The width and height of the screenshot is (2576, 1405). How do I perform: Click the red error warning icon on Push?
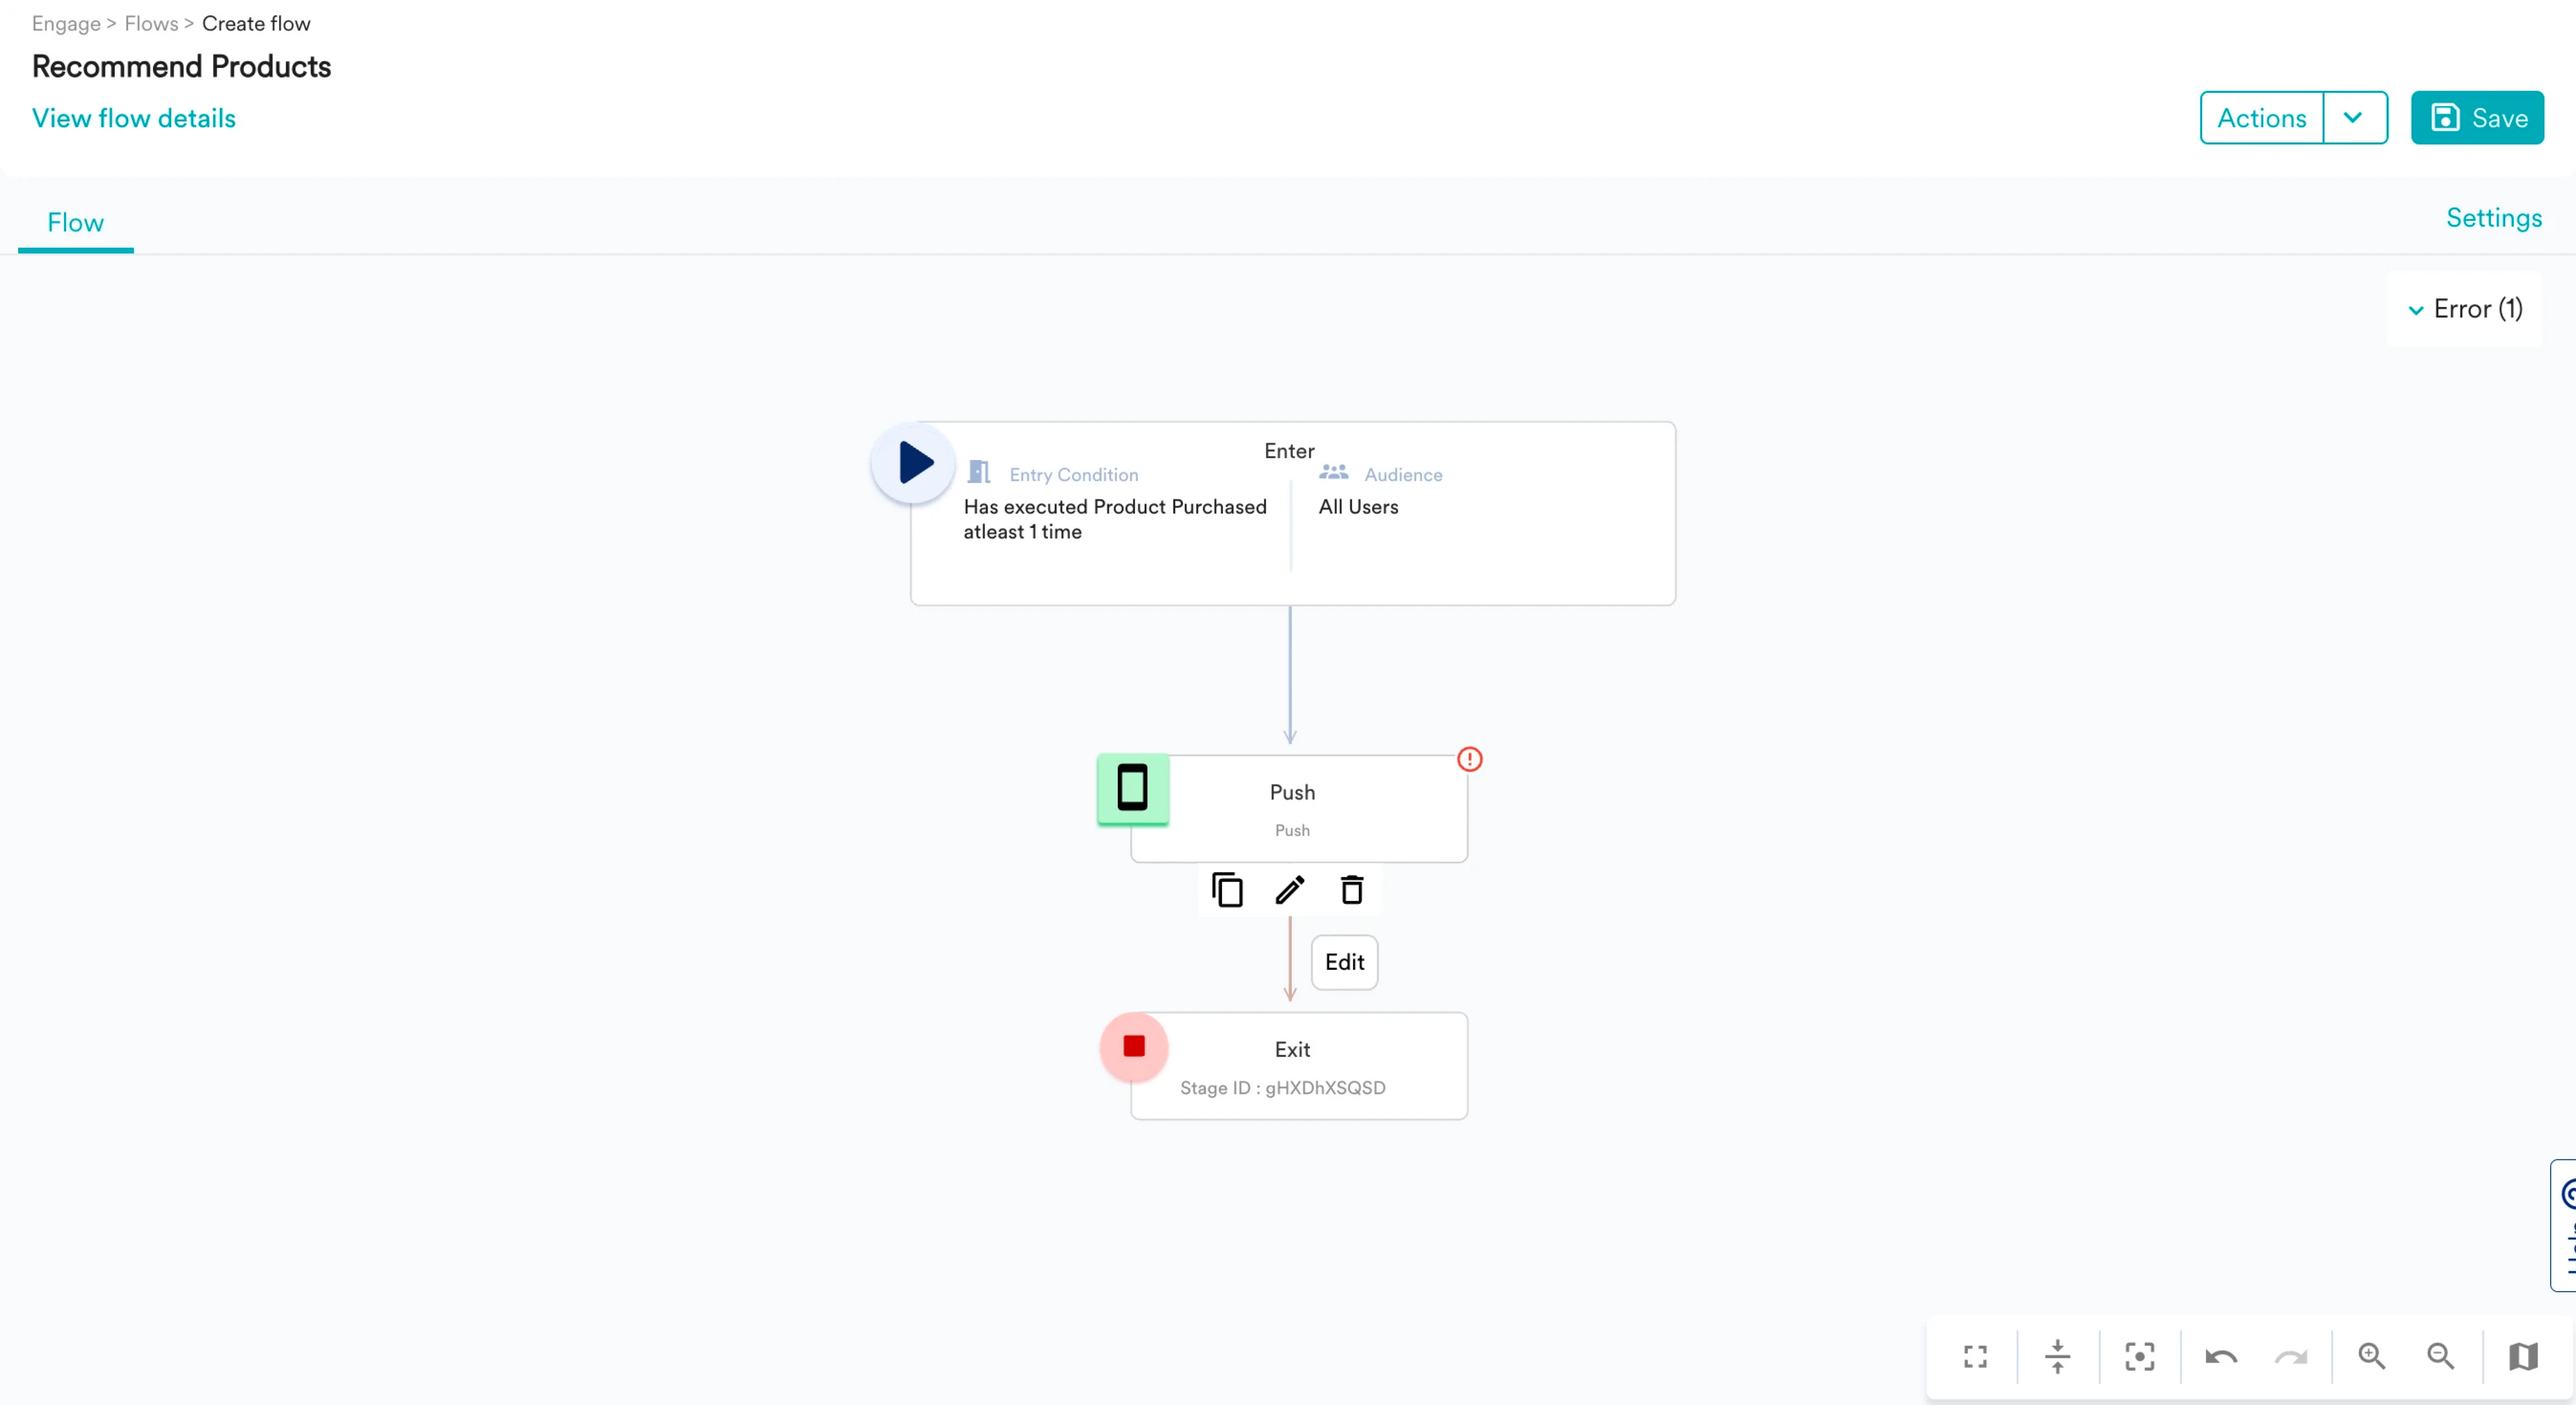tap(1469, 759)
